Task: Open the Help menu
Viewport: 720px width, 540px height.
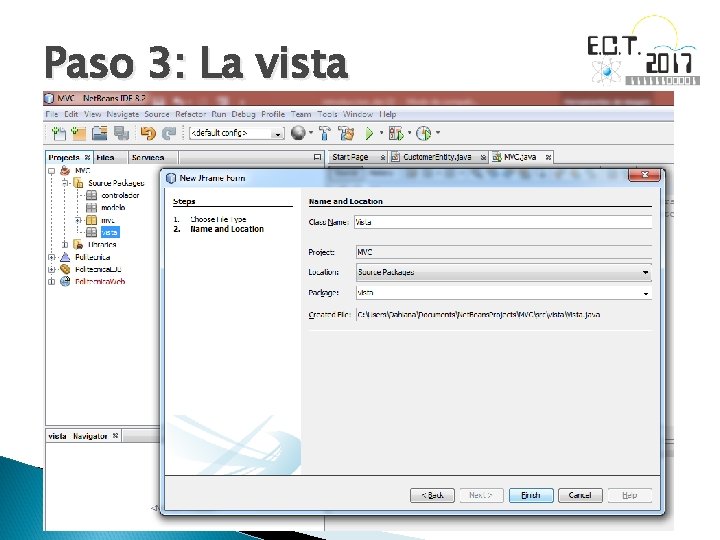Action: [388, 114]
